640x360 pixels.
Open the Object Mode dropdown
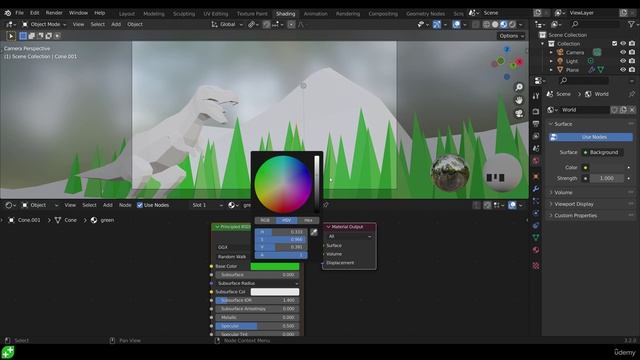[44, 24]
